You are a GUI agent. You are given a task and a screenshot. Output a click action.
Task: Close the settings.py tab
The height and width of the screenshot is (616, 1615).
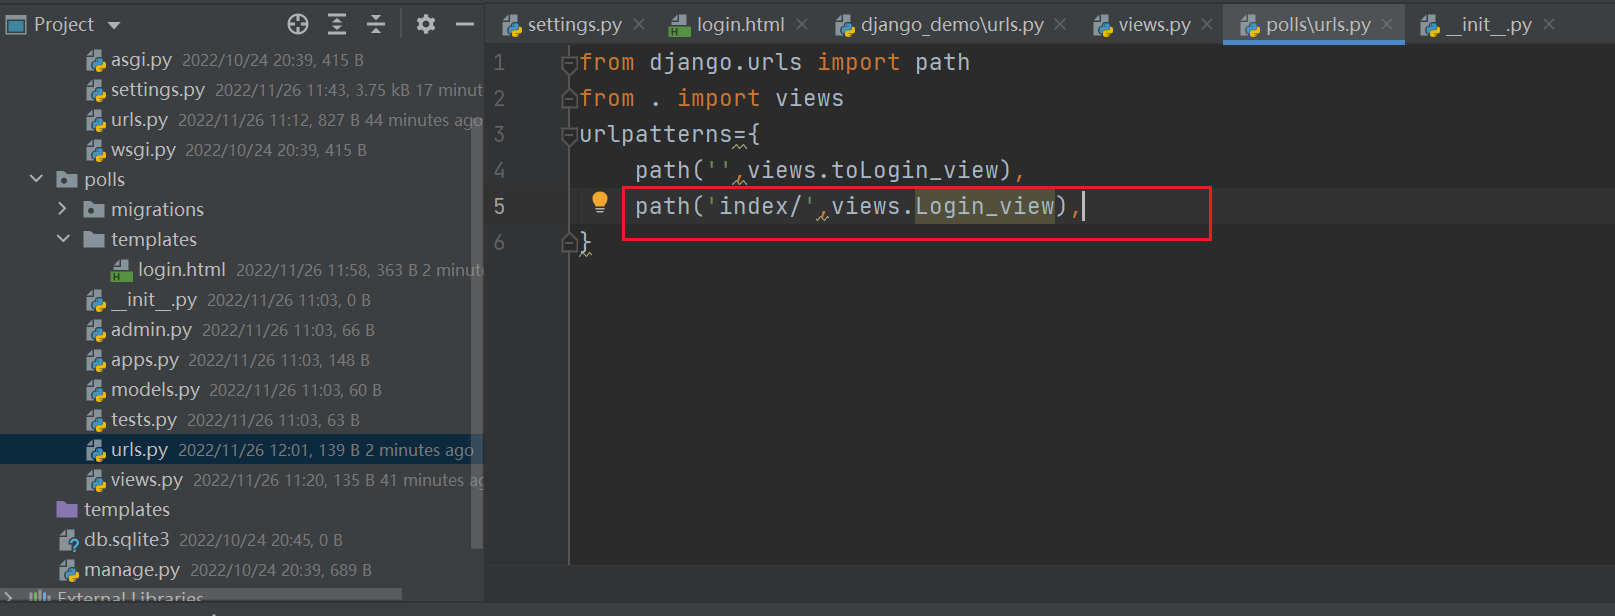click(x=639, y=24)
